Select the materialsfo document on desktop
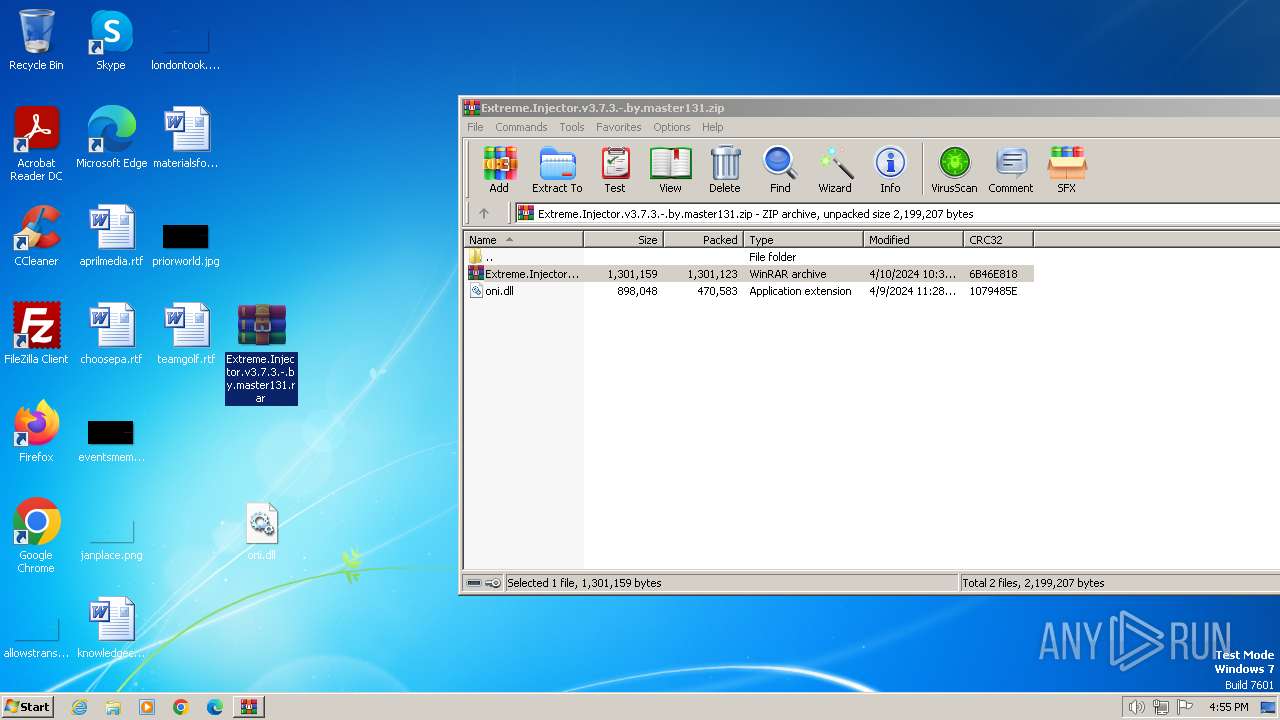The image size is (1280, 720). tap(186, 138)
